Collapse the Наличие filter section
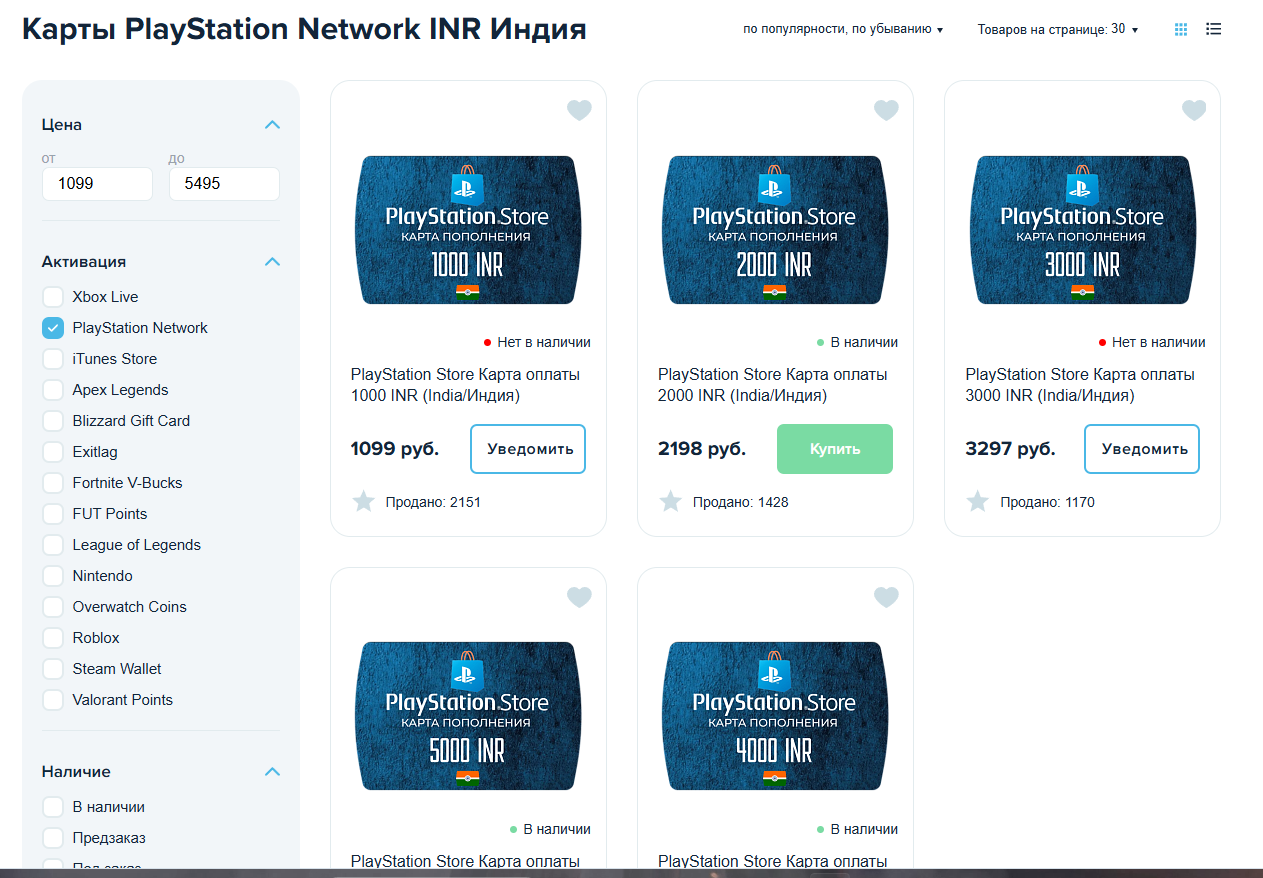1263x878 pixels. tap(272, 772)
